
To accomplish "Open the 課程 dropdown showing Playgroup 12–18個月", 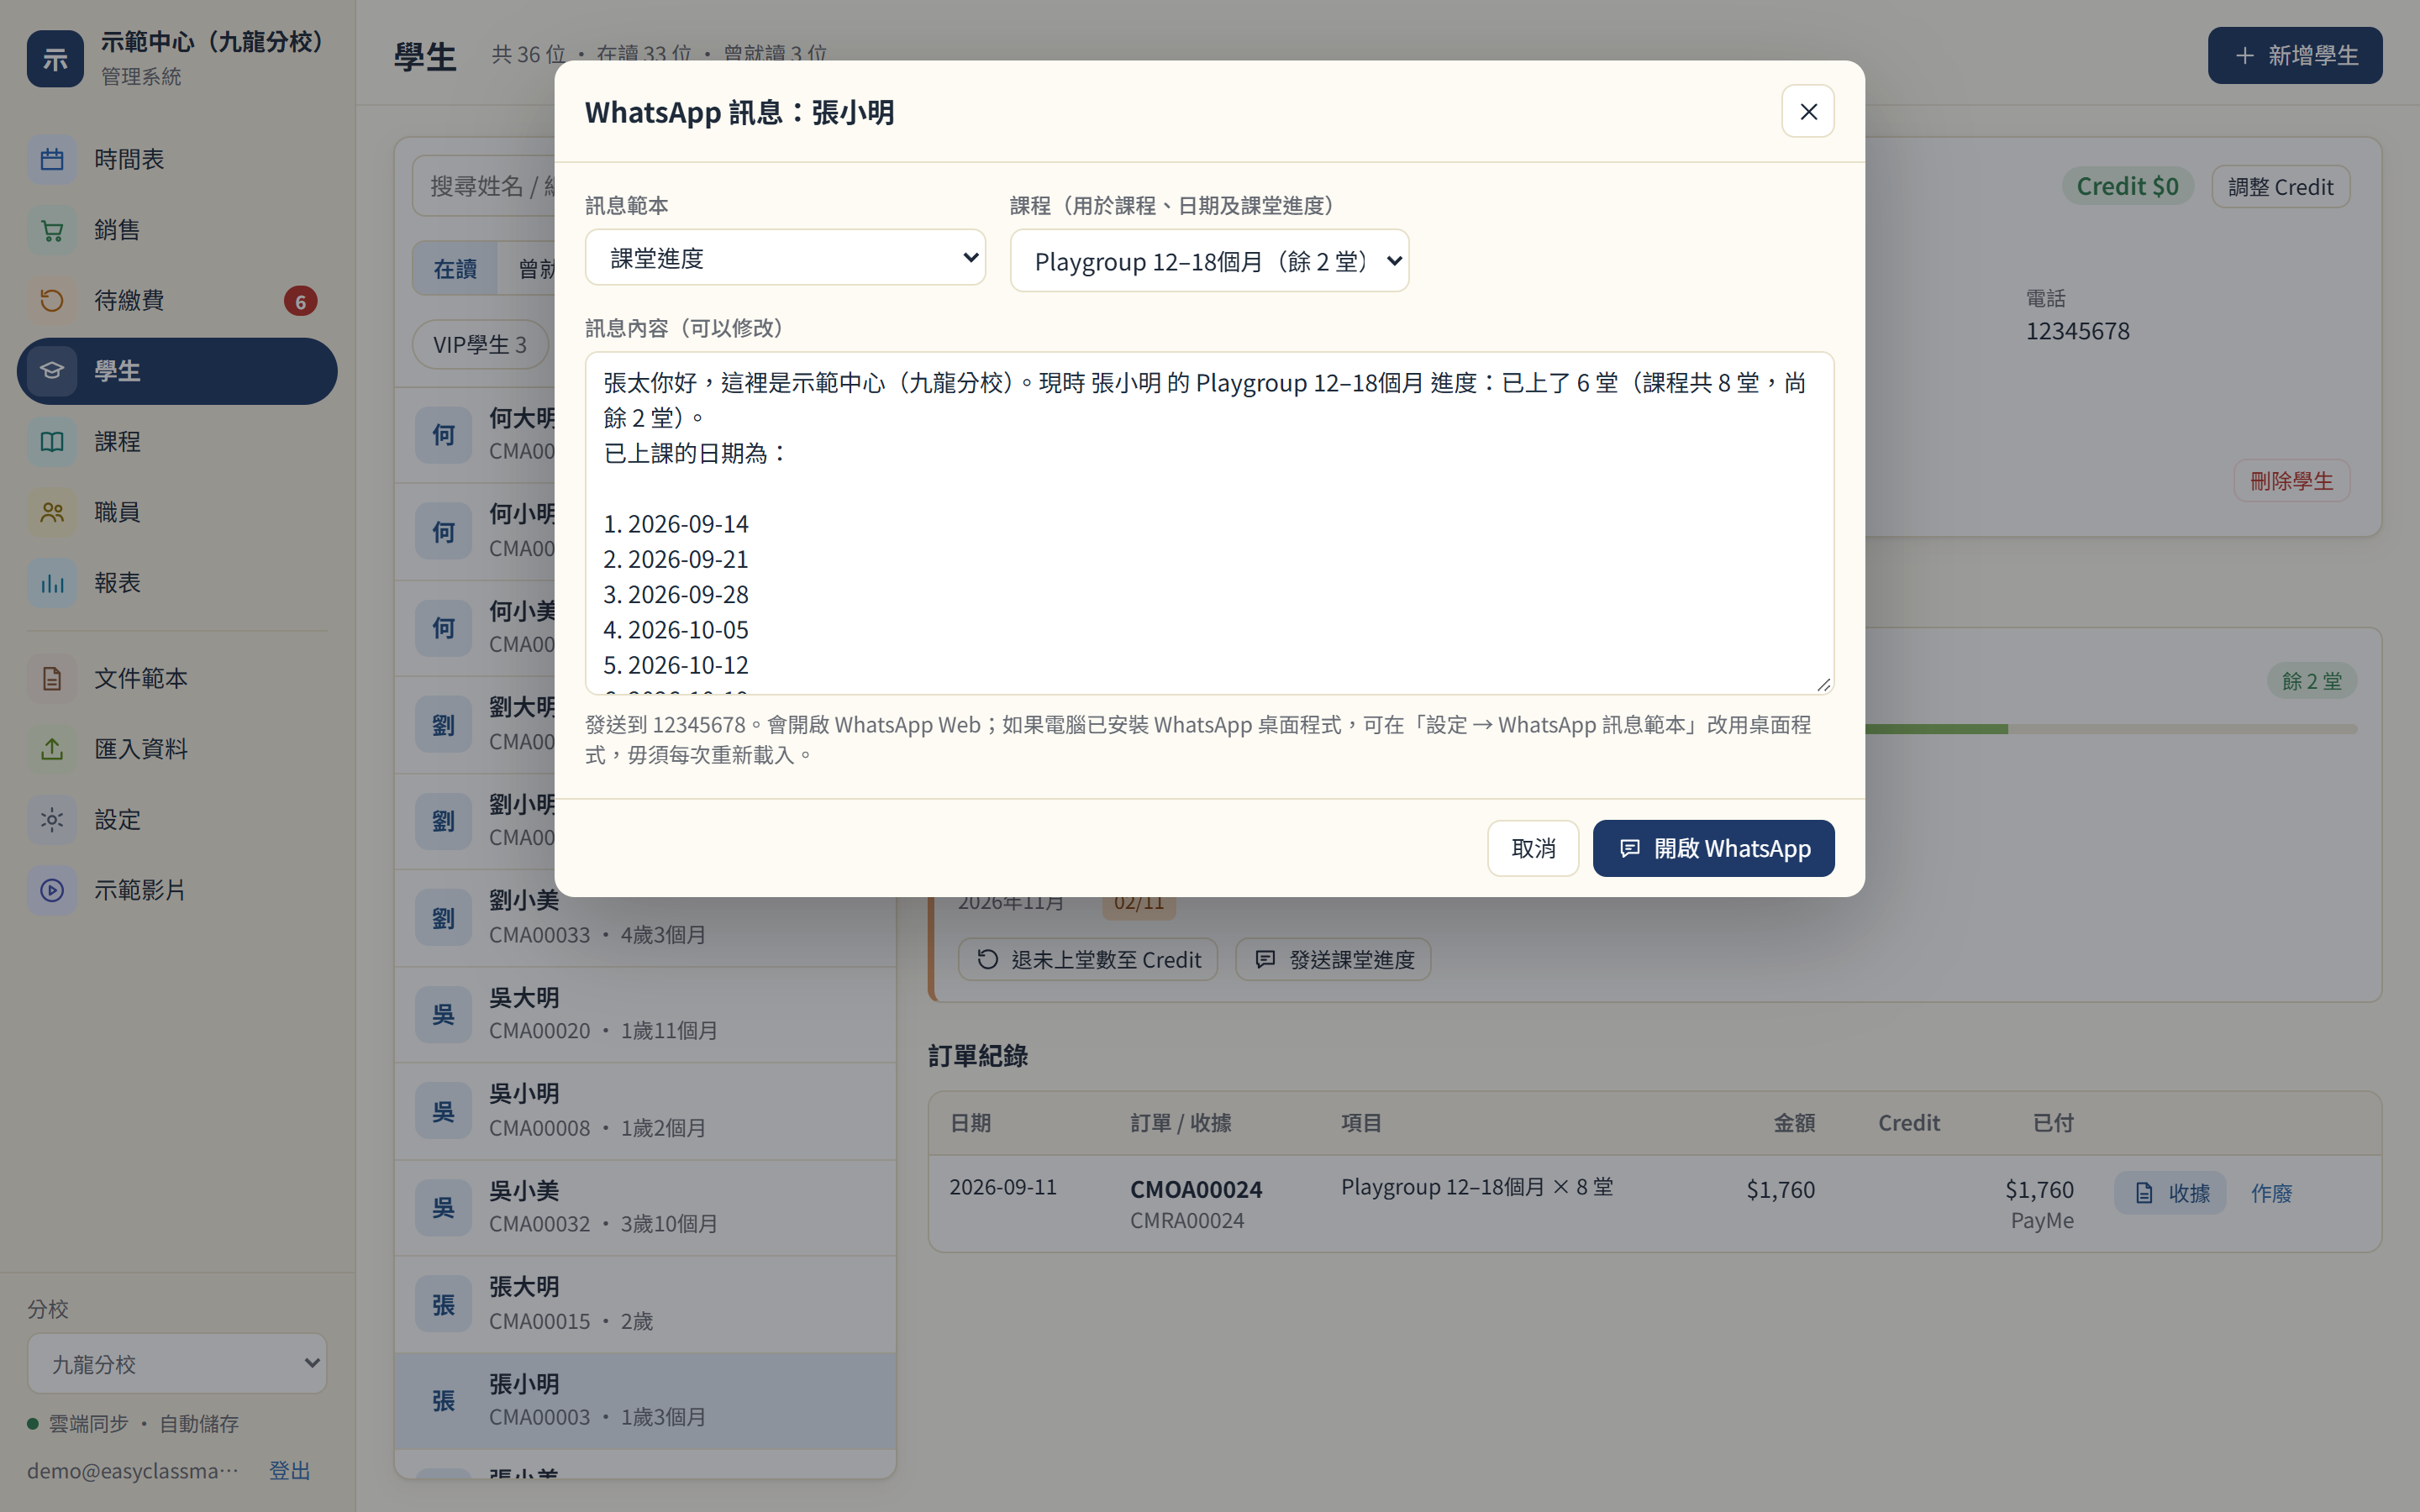I will click(1209, 261).
